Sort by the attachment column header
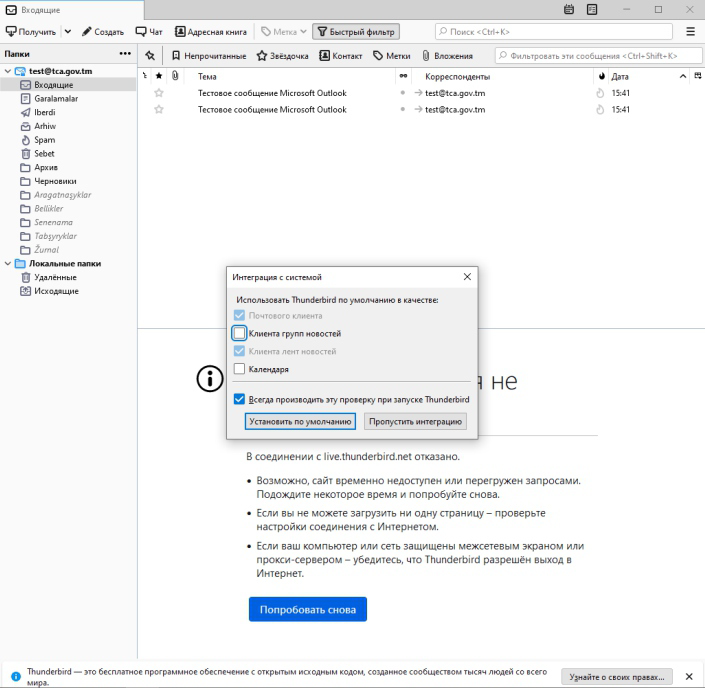 click(x=175, y=76)
